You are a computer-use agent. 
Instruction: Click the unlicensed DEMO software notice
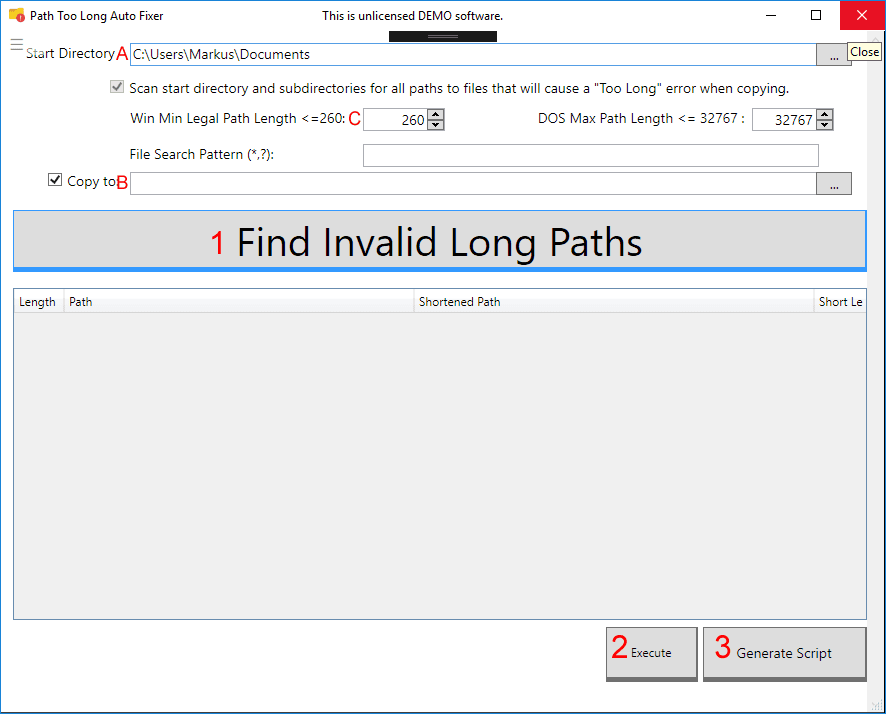click(412, 16)
